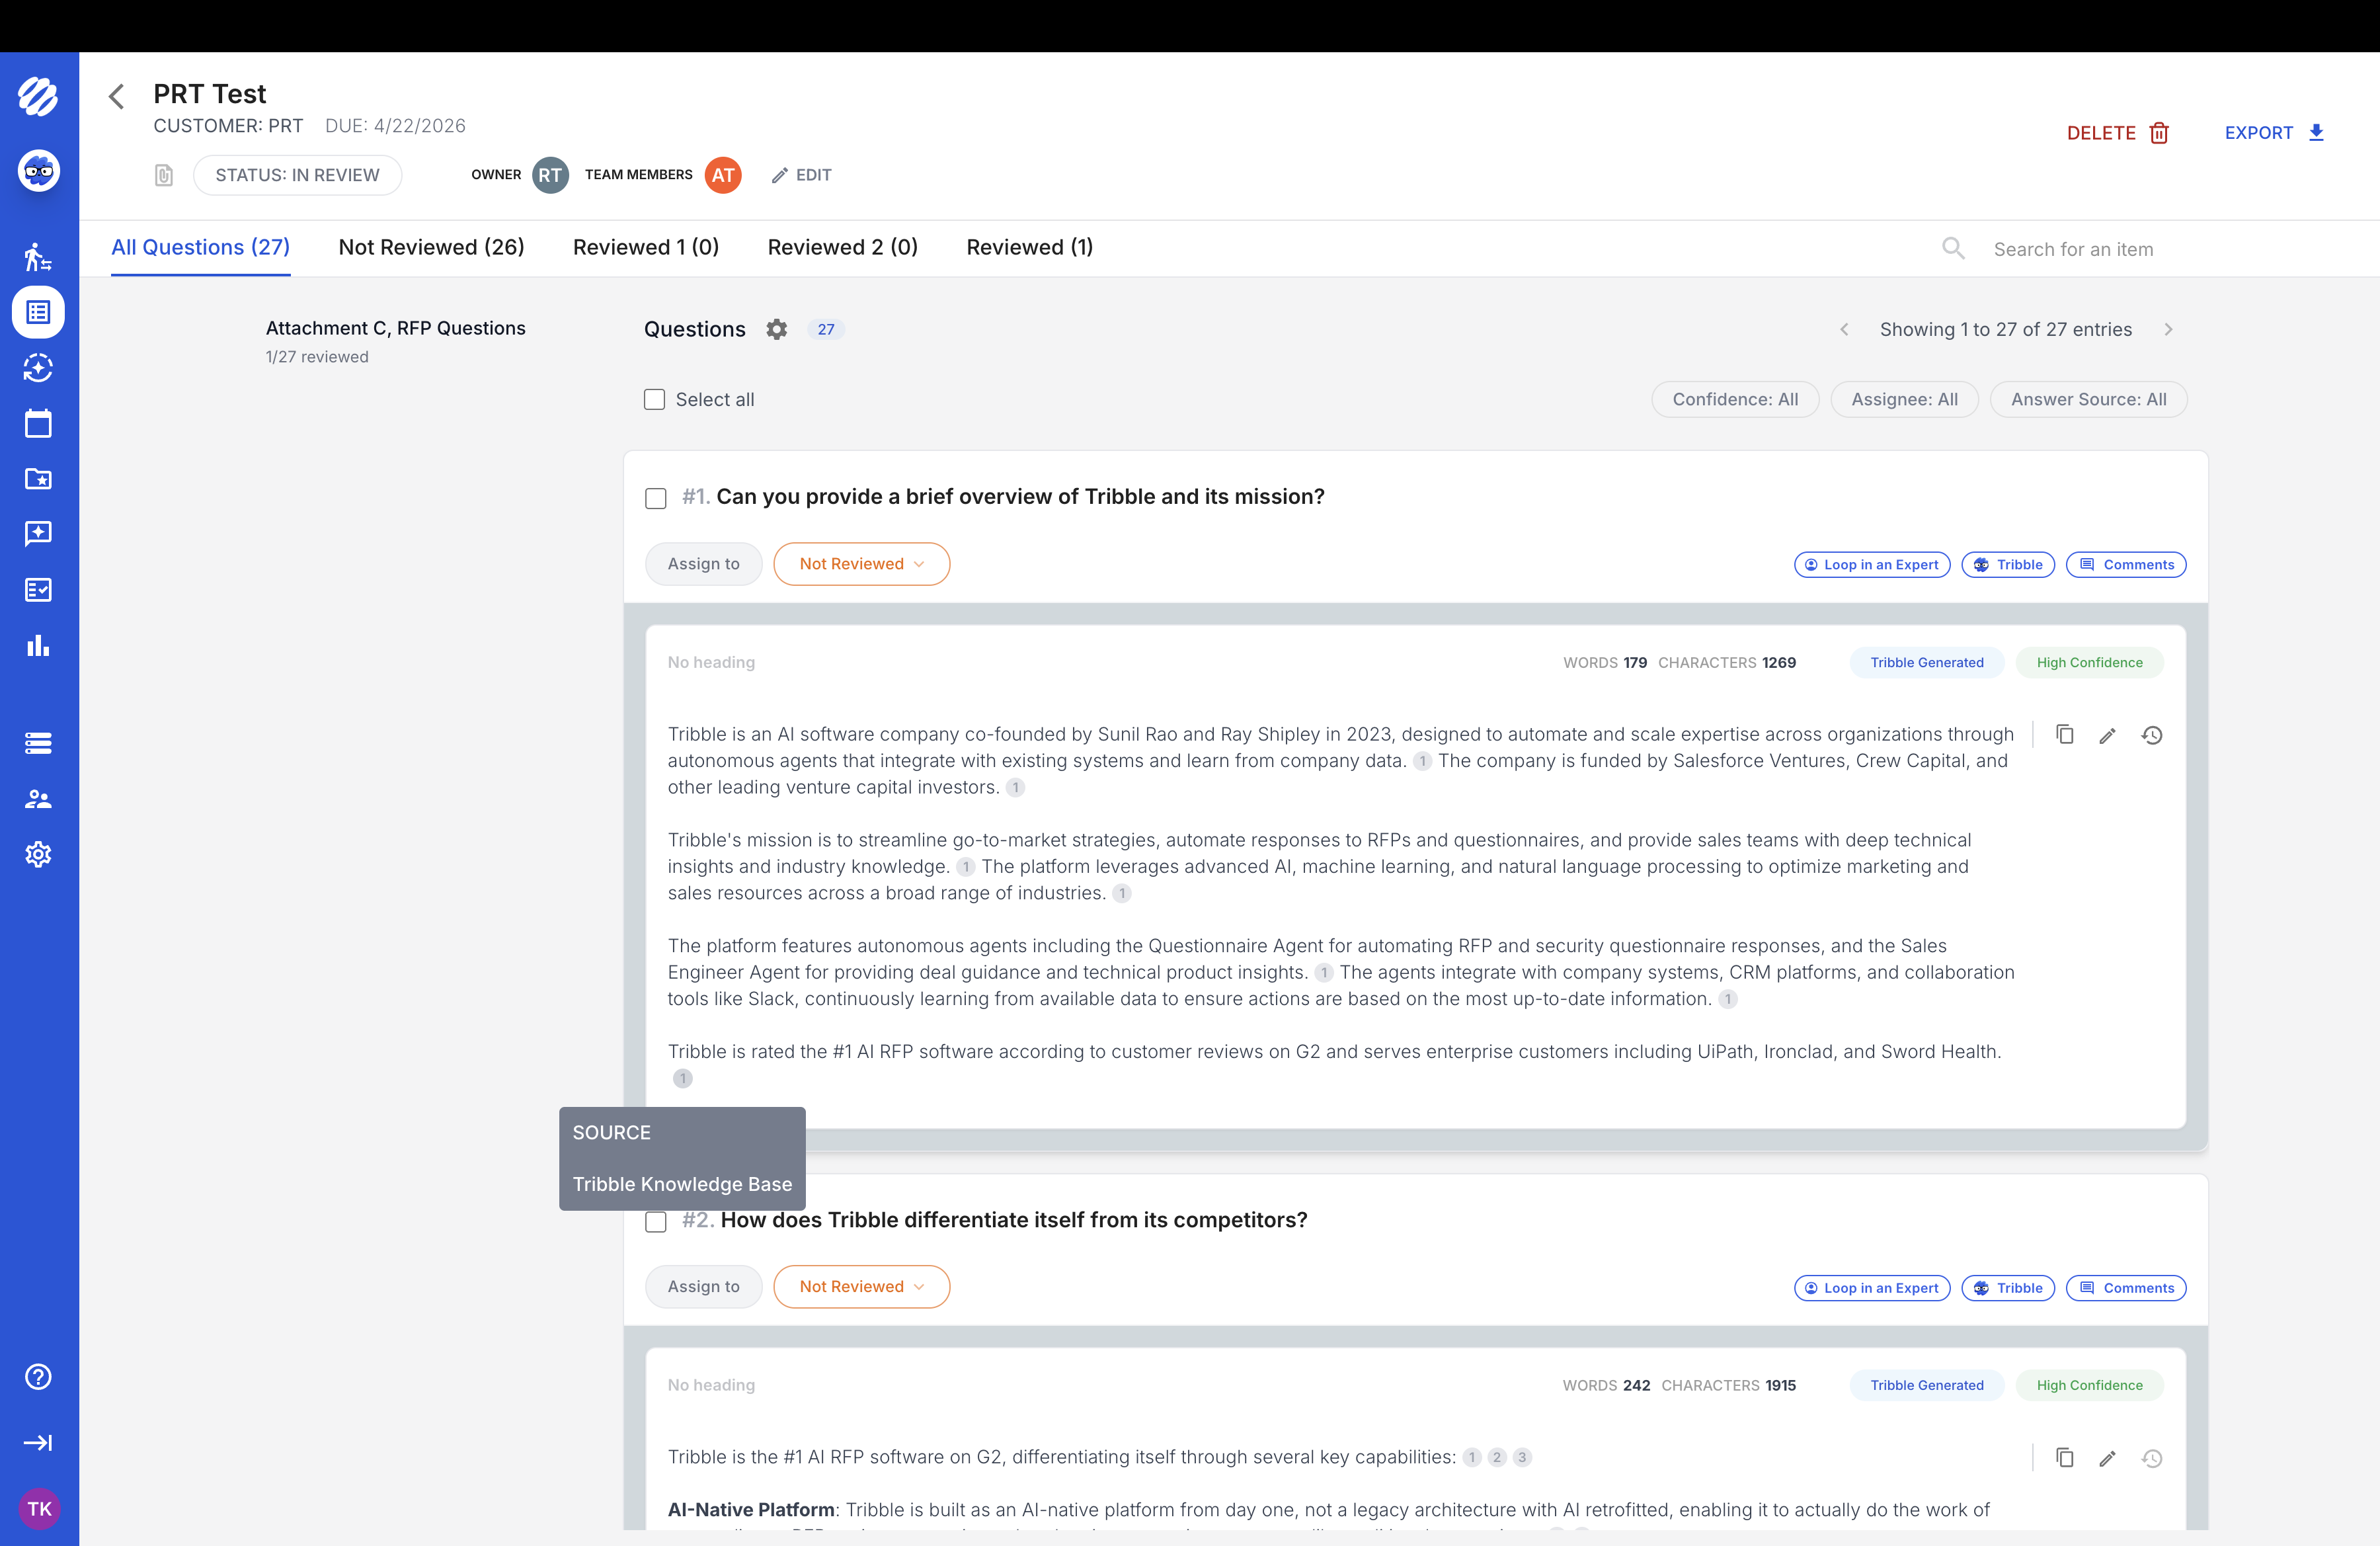This screenshot has width=2380, height=1546.
Task: Click the 27 questions count badge
Action: click(x=826, y=329)
